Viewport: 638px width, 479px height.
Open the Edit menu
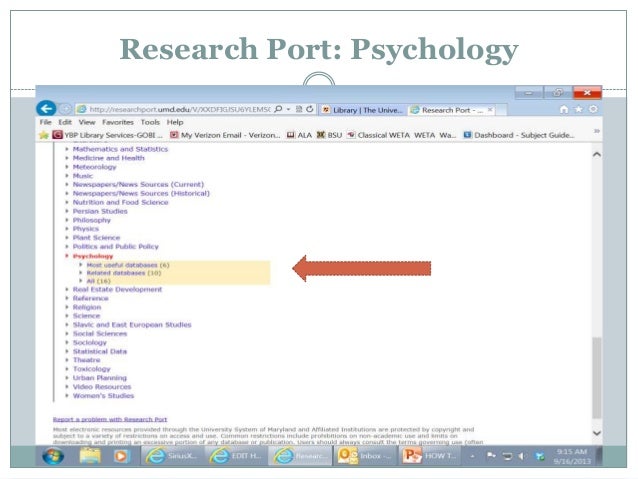click(65, 122)
